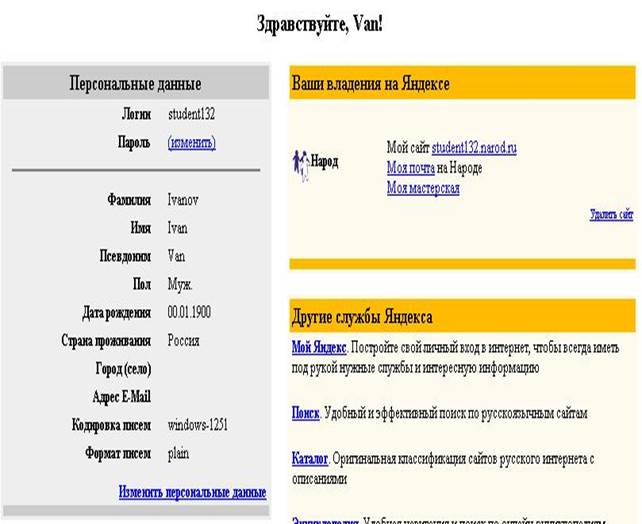Click the Псевдоним label
The height and width of the screenshot is (524, 642).
(x=125, y=256)
